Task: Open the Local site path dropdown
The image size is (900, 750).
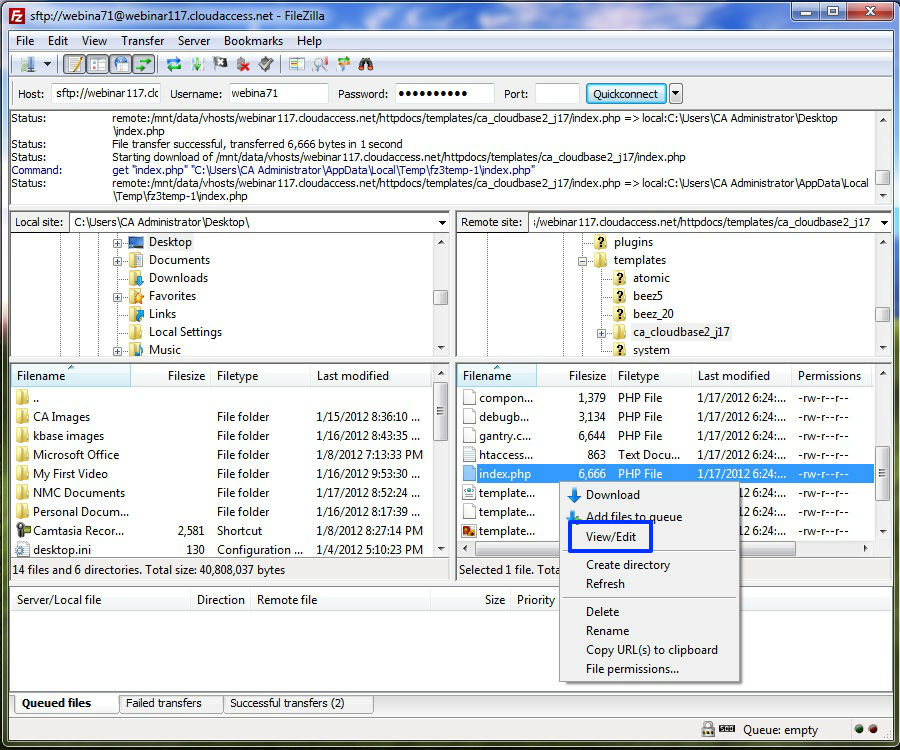Action: (442, 222)
